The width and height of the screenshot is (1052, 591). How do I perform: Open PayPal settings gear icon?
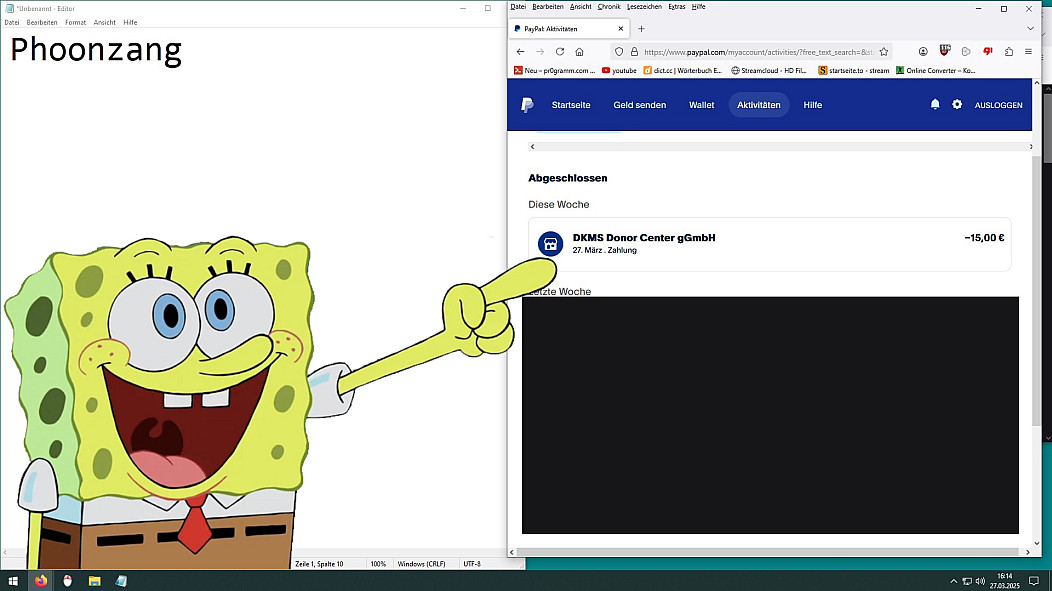click(957, 105)
